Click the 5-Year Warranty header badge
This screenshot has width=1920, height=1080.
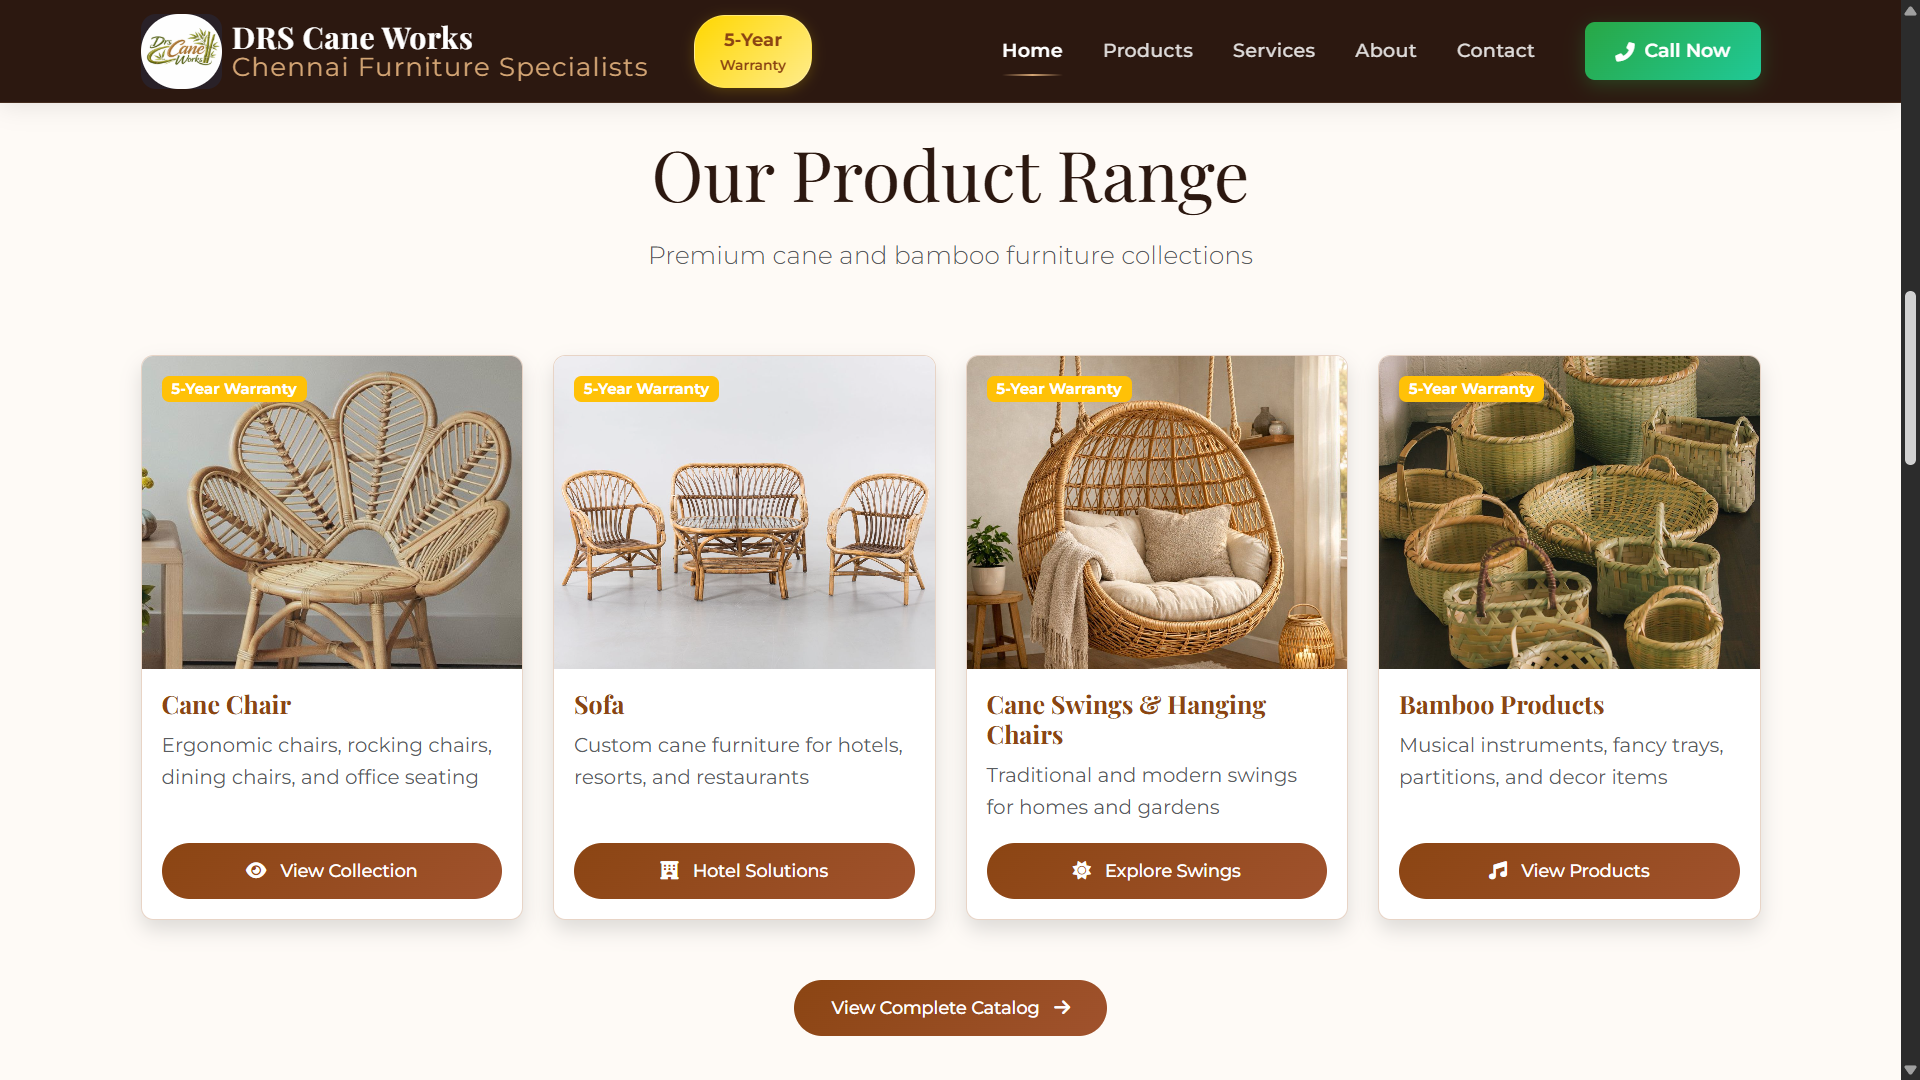click(x=753, y=51)
